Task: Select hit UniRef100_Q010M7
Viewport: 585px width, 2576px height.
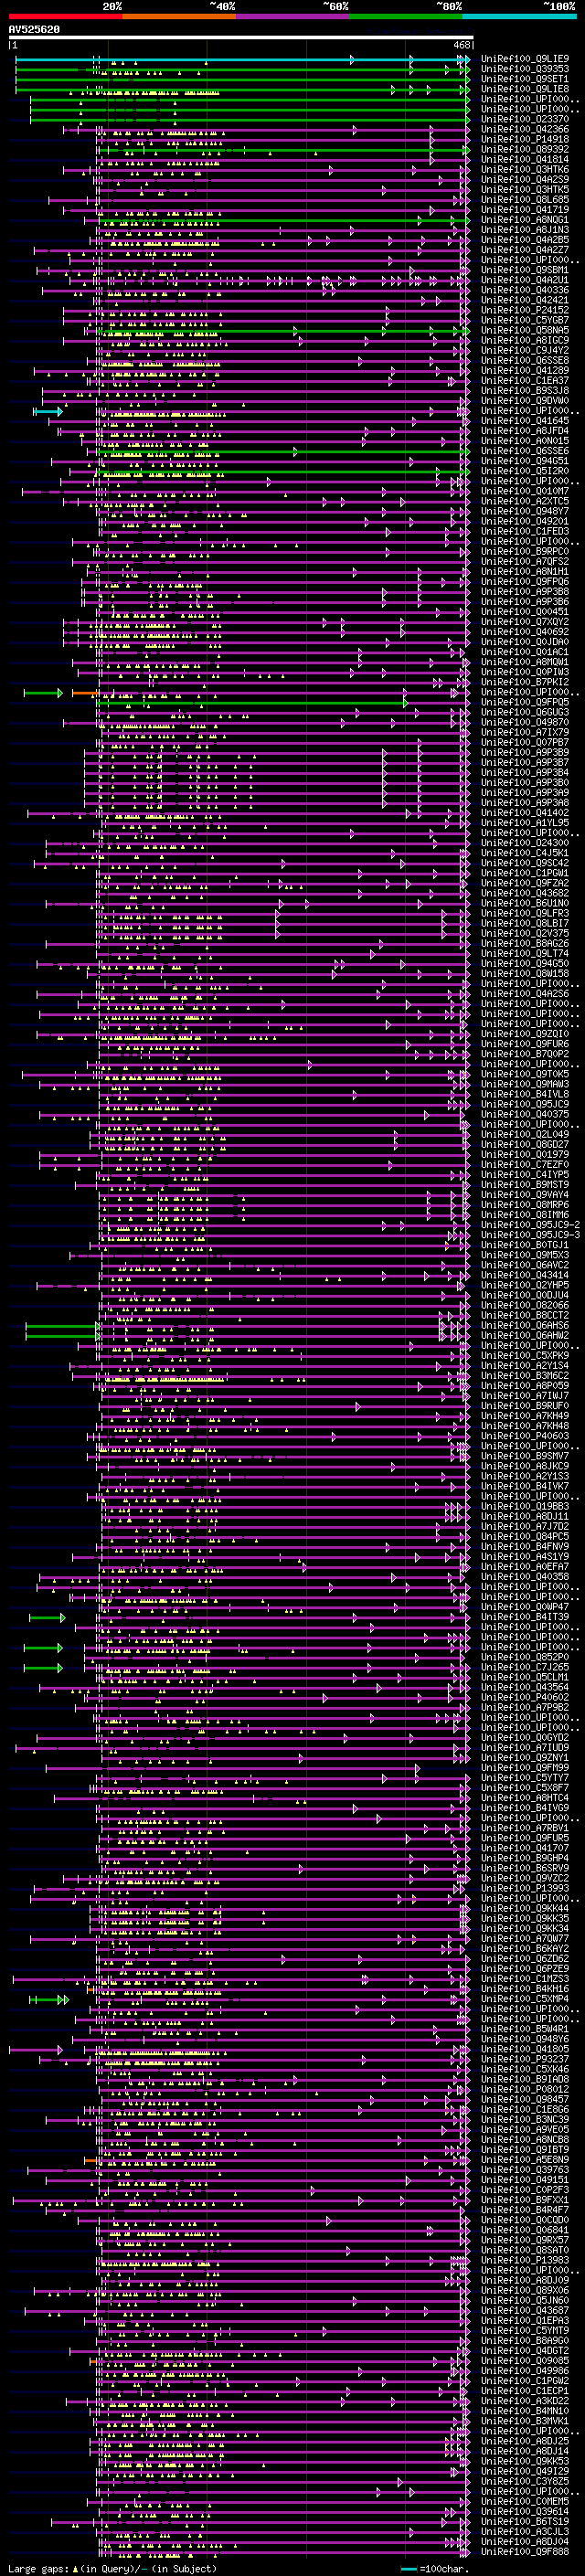Action: [x=525, y=491]
